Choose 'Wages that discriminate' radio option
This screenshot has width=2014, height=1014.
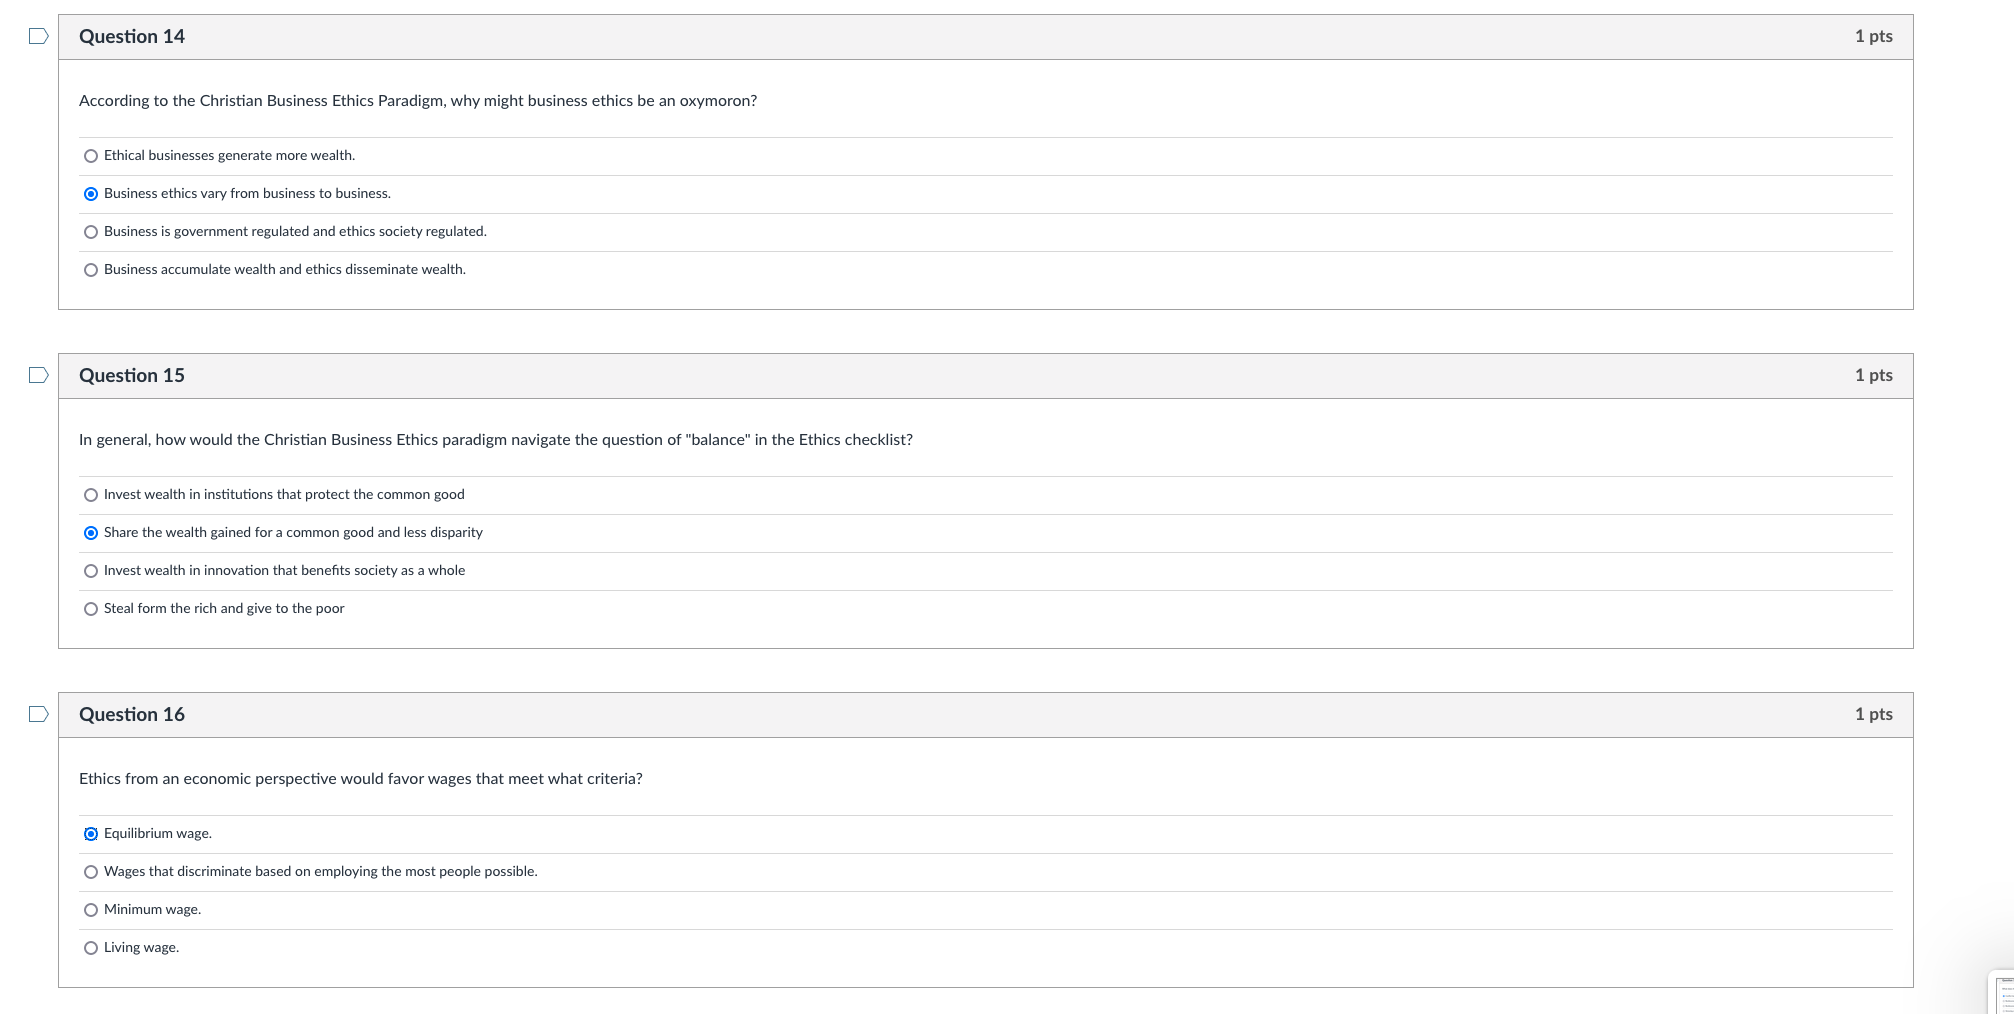tap(91, 872)
